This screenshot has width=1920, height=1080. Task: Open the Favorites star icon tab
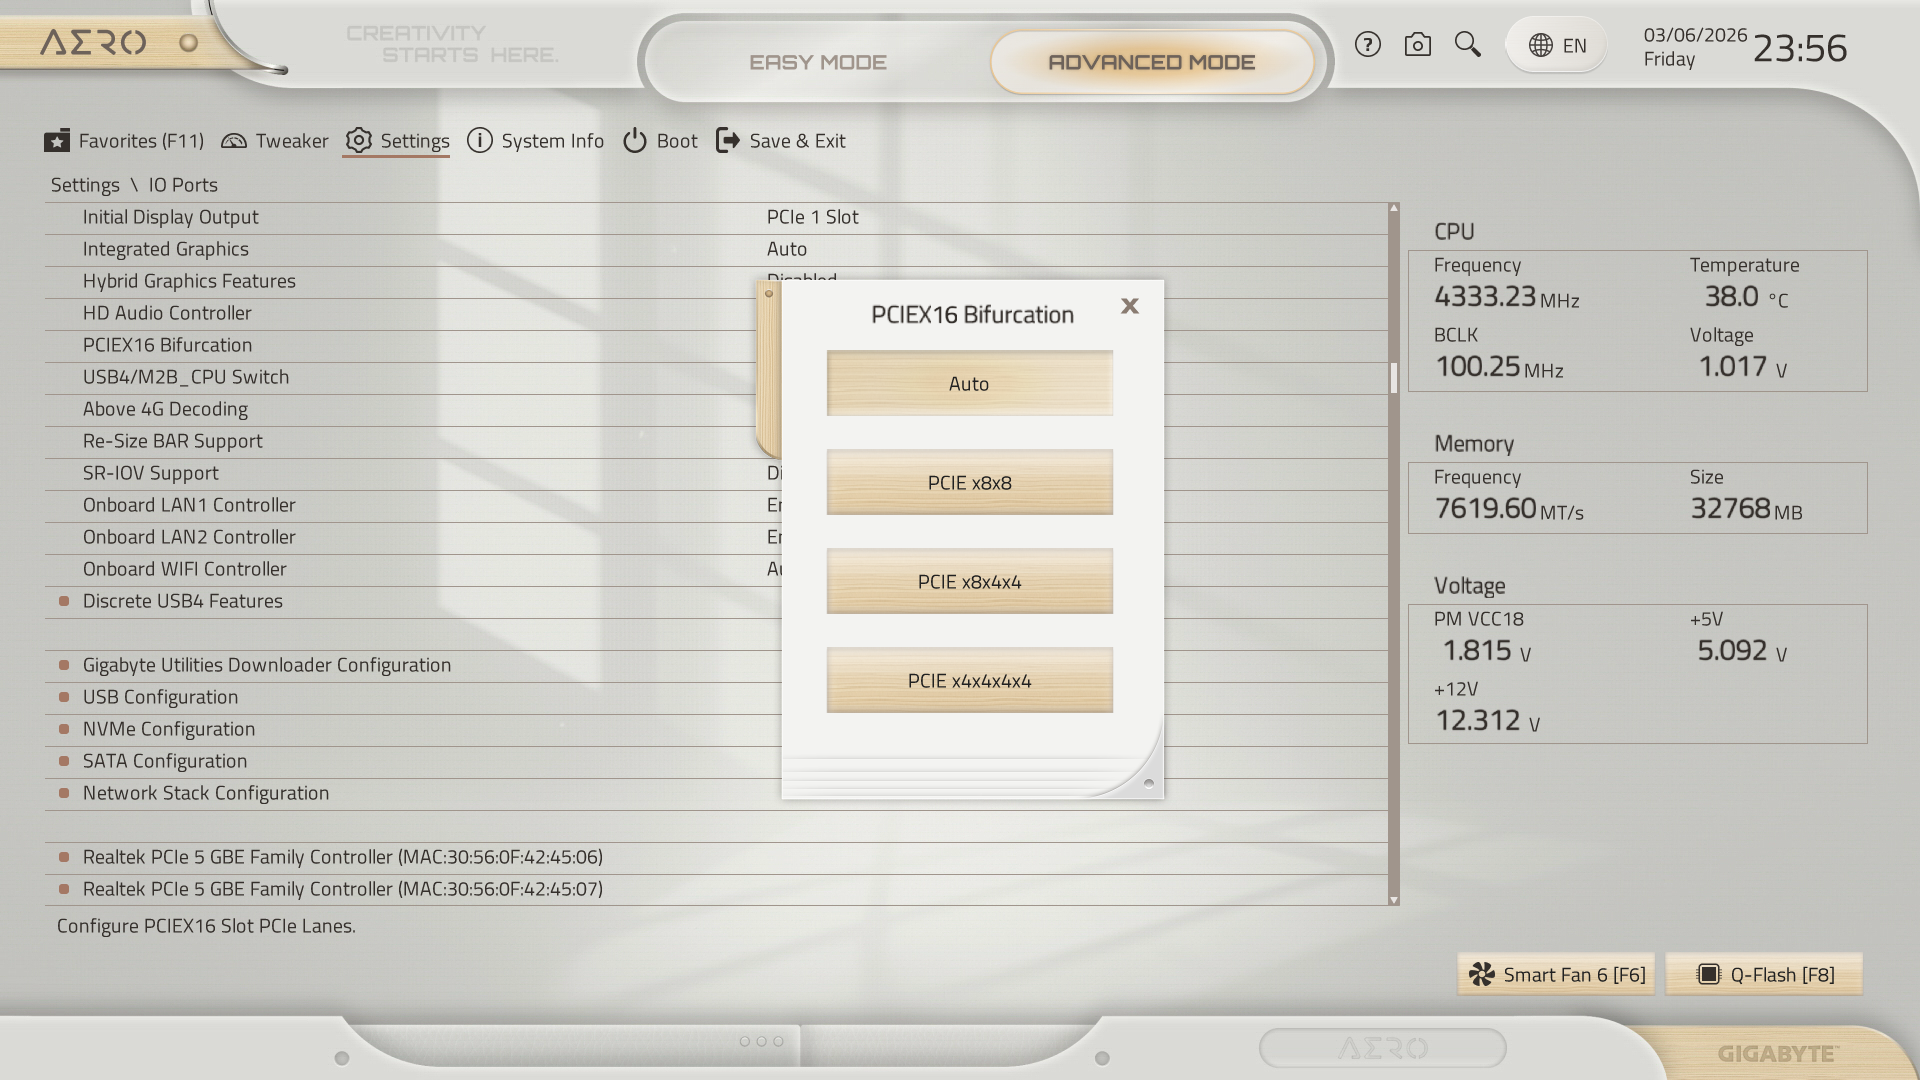57,141
